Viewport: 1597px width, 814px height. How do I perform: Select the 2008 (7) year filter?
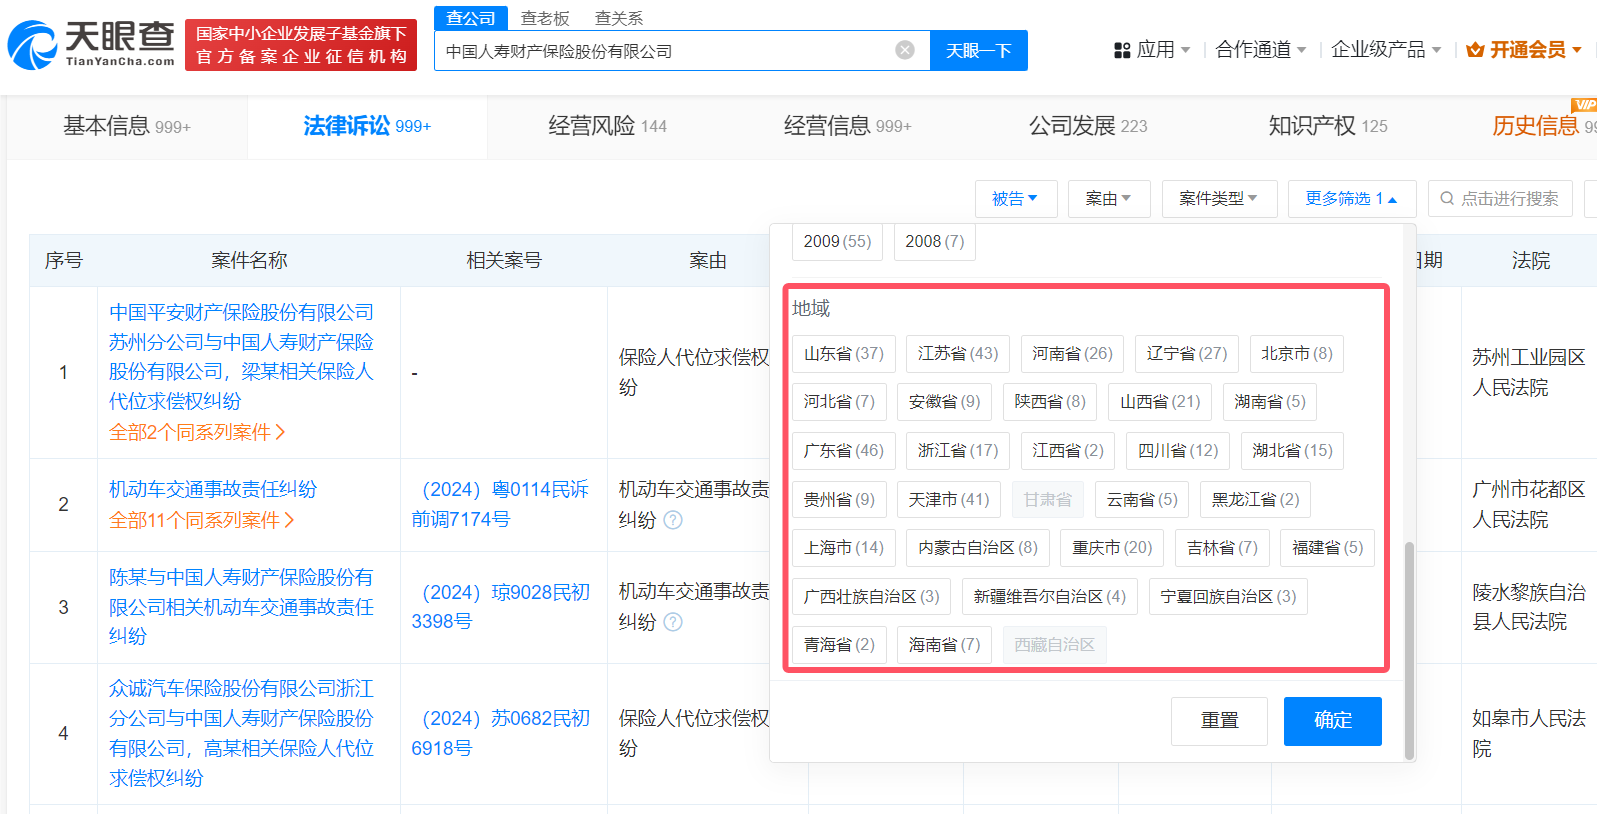pyautogui.click(x=935, y=241)
